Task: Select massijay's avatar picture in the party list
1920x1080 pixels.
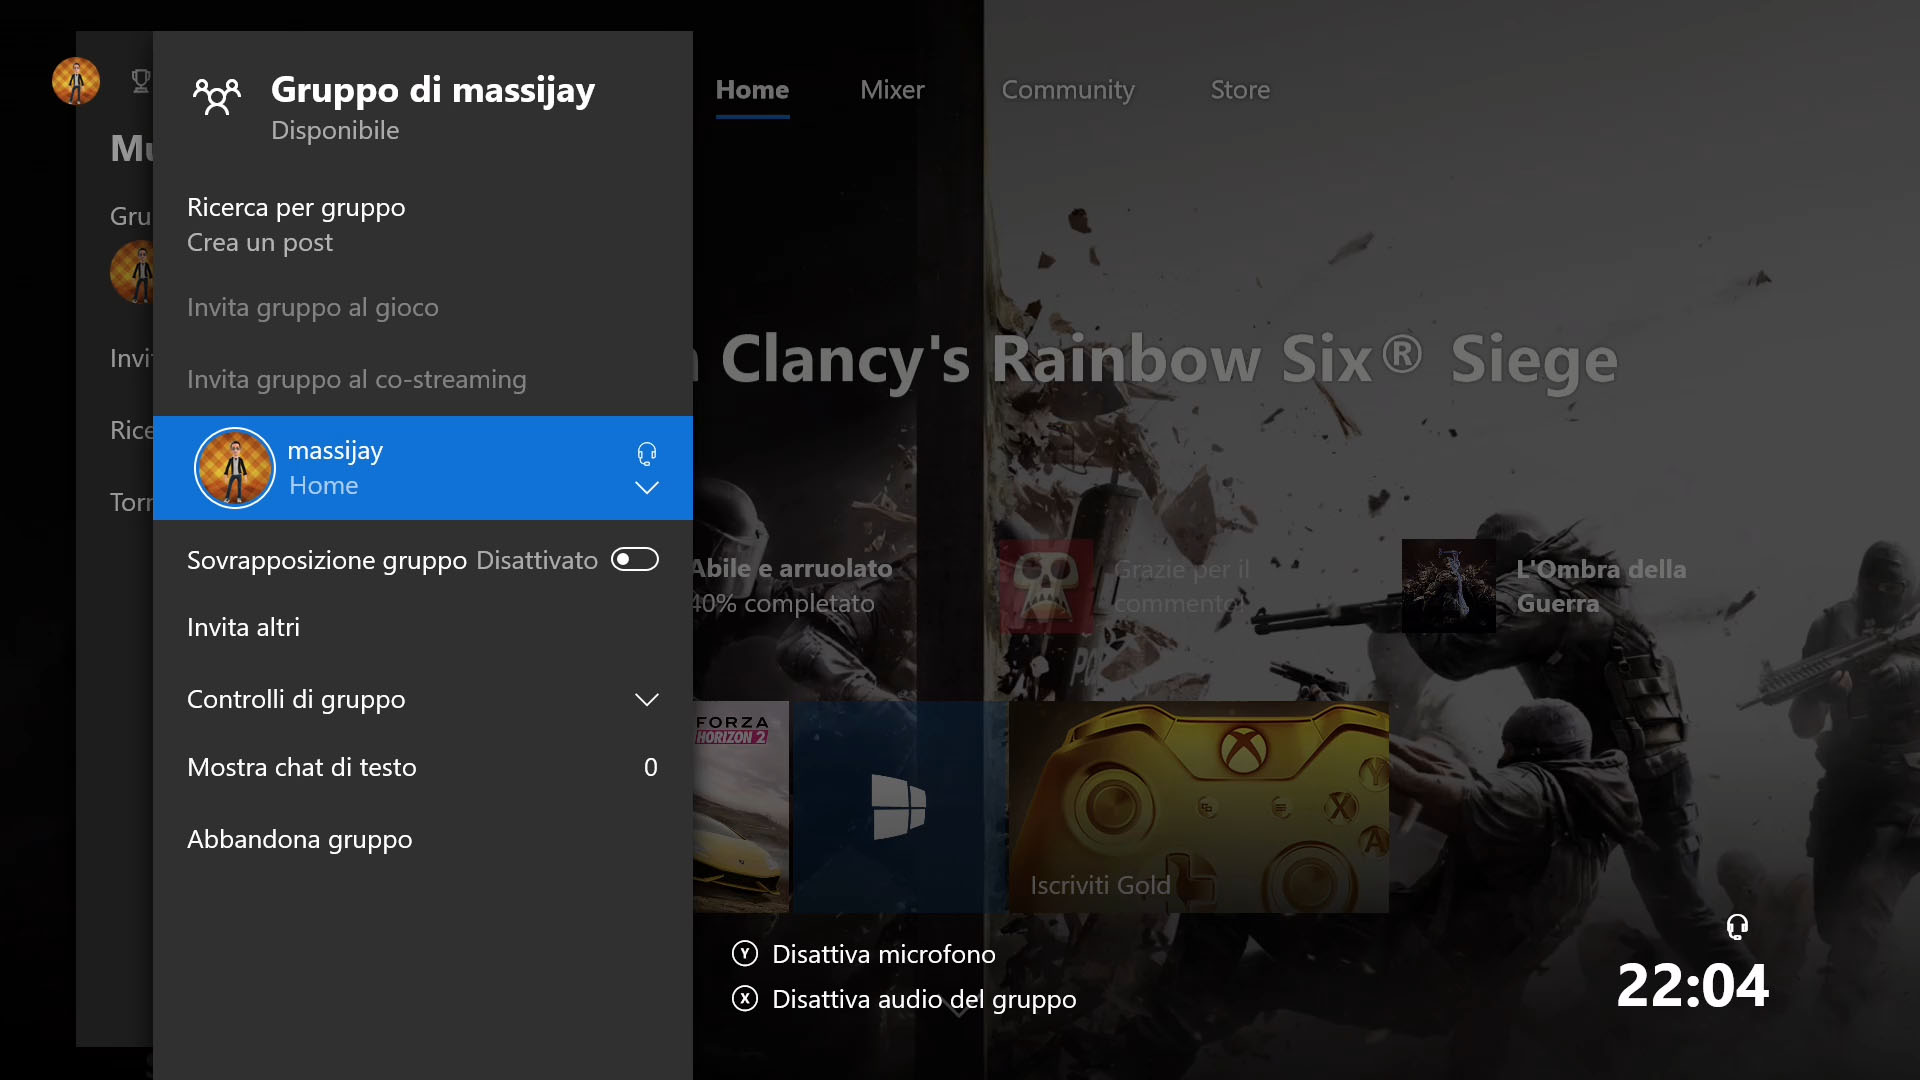Action: point(235,468)
